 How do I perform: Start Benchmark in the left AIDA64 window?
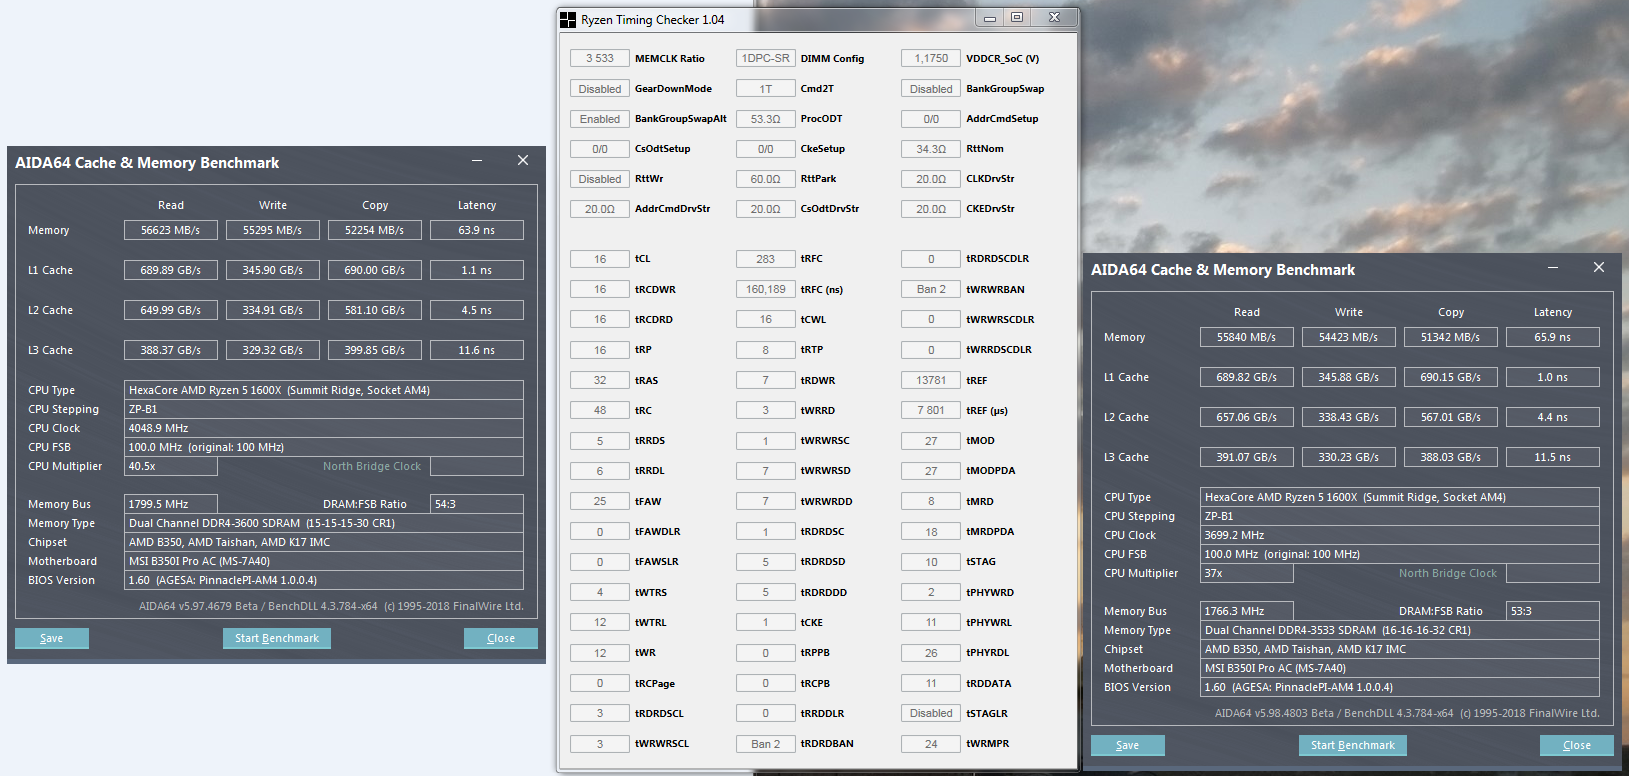(277, 638)
